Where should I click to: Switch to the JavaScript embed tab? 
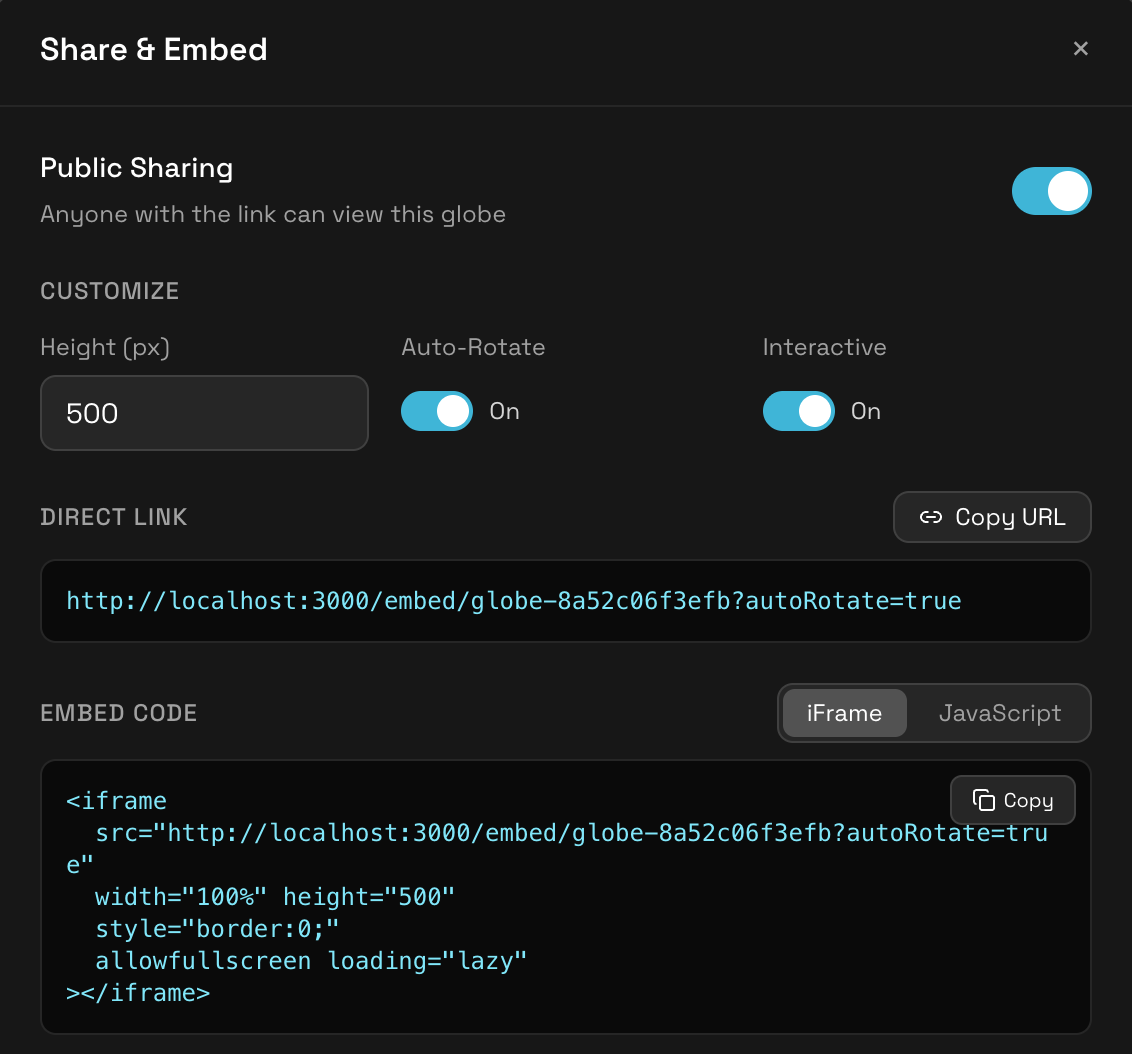point(999,713)
